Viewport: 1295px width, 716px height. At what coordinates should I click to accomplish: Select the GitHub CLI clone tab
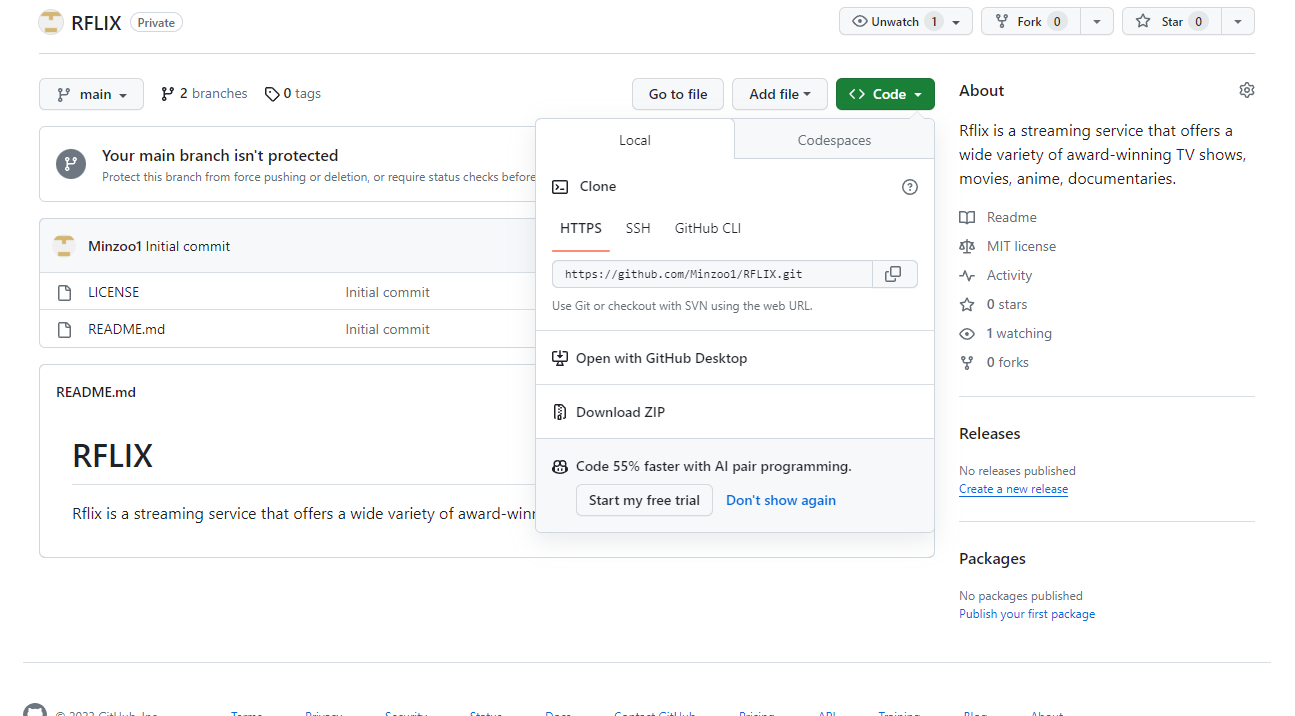(708, 229)
